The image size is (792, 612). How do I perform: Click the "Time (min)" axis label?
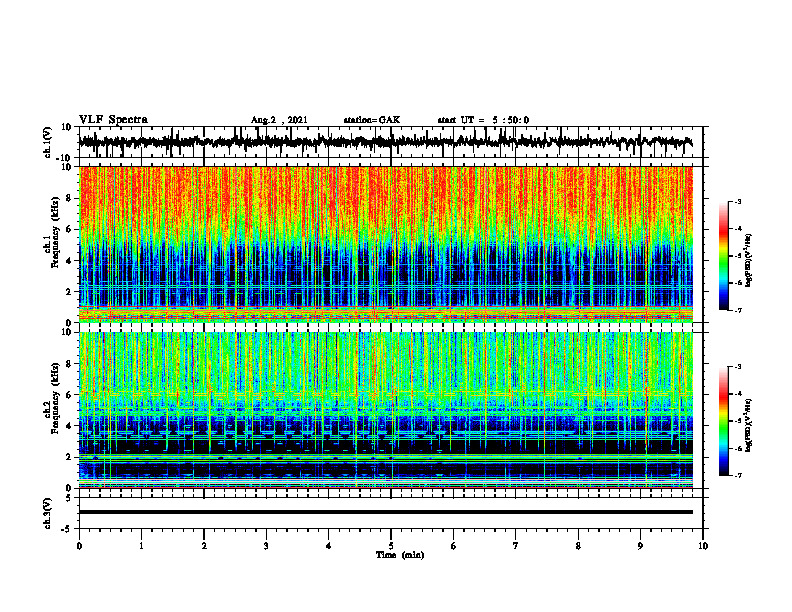(400, 555)
